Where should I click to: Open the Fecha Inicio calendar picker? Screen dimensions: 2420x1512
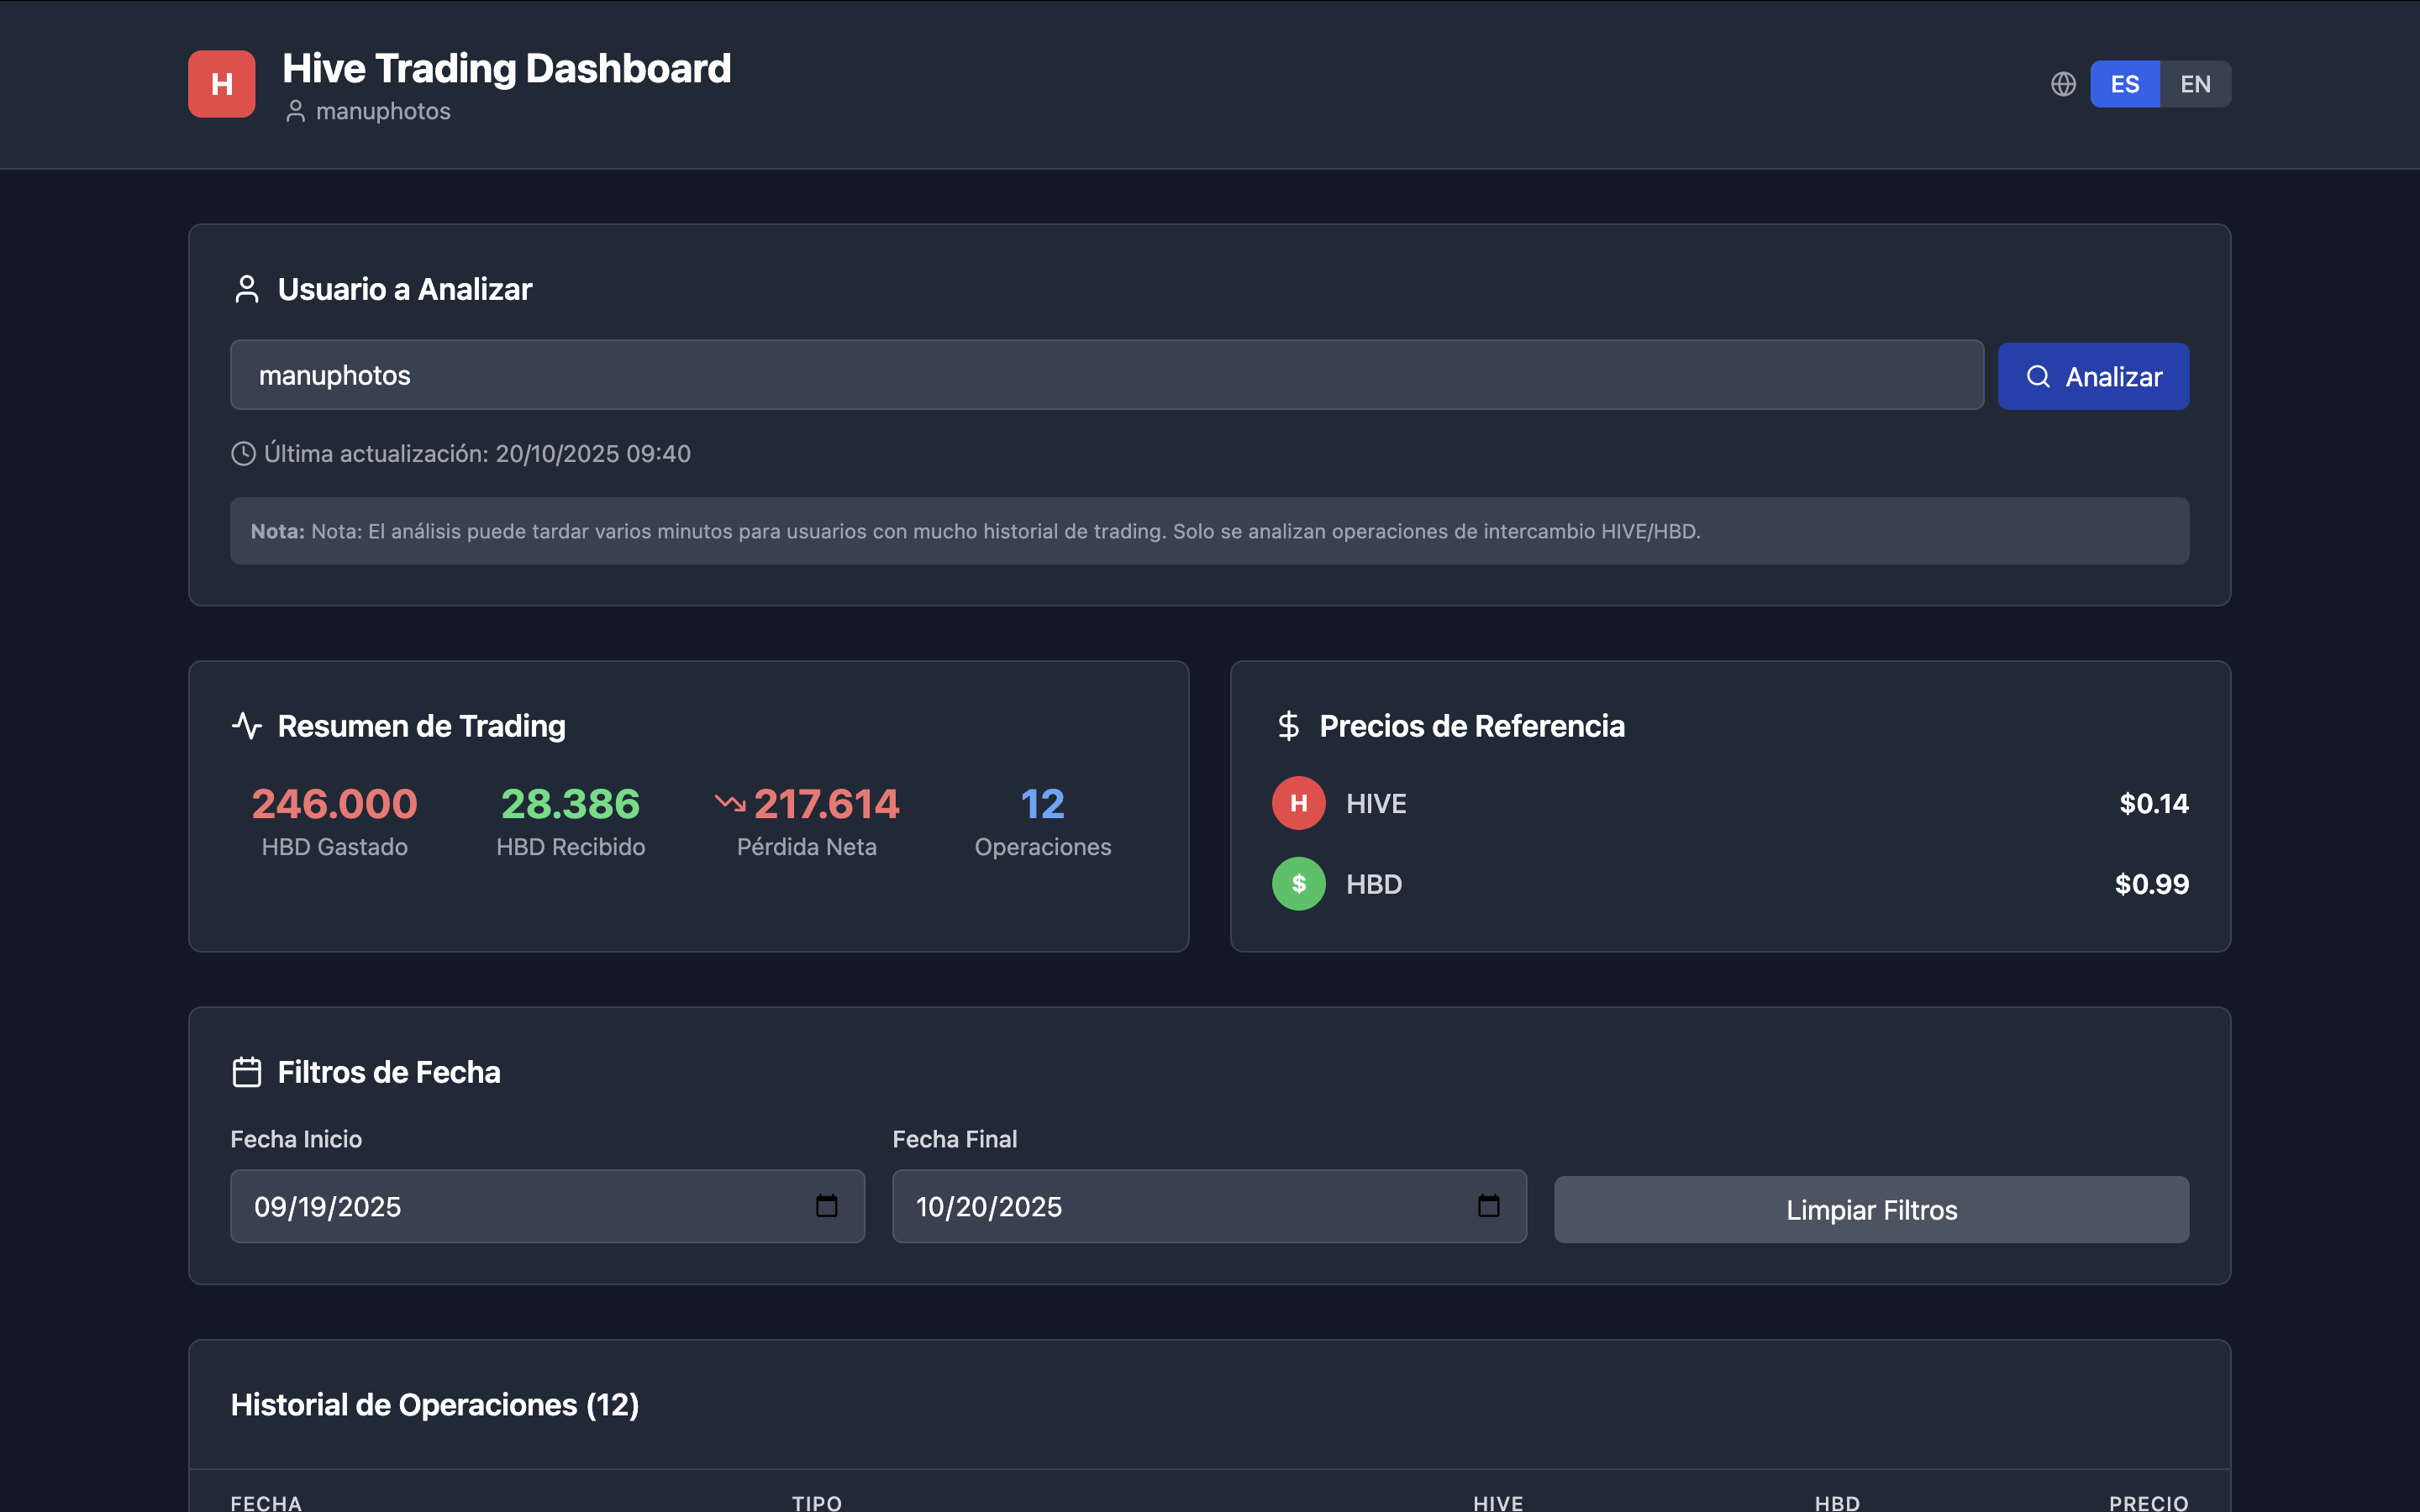pos(826,1206)
